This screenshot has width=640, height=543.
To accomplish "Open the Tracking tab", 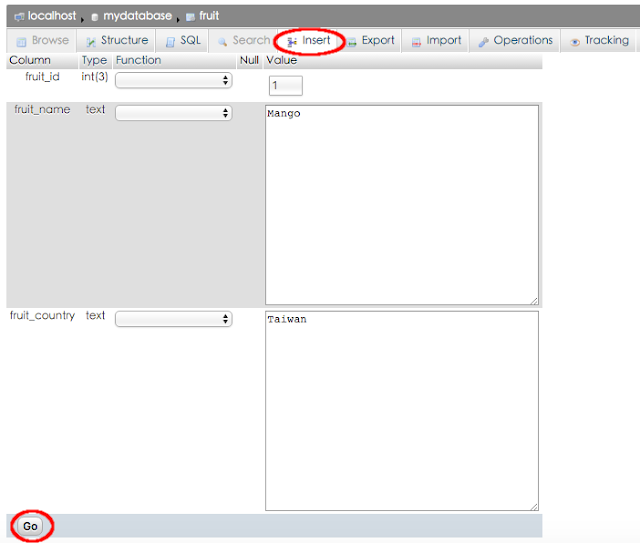I will [599, 40].
